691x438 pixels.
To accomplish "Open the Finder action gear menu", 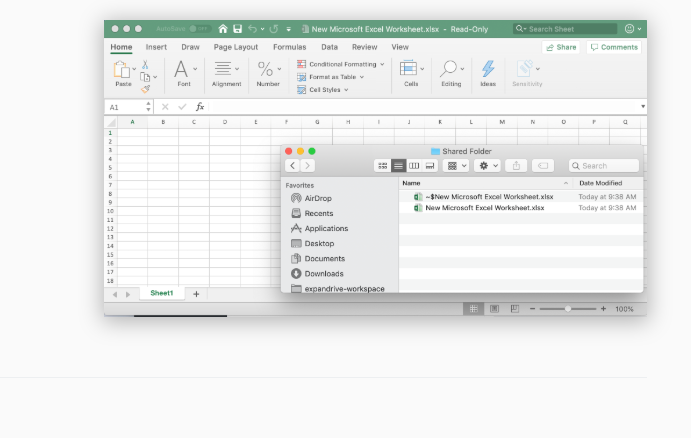I will click(487, 166).
